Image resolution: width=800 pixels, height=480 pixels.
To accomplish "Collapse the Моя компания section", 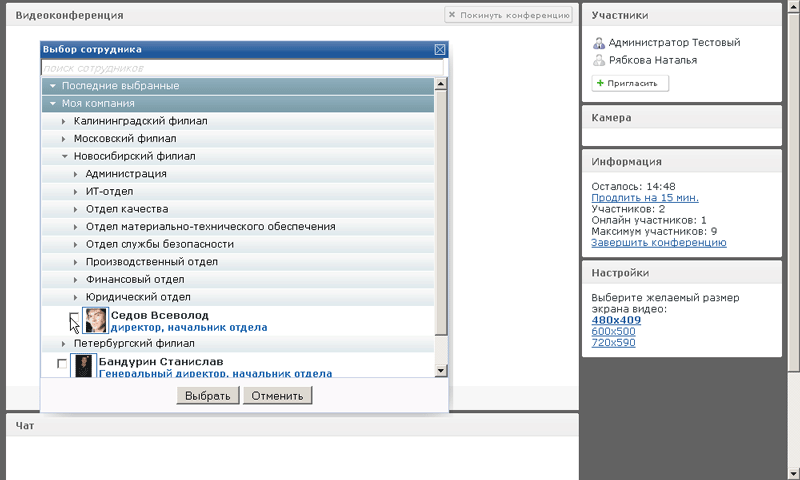I will (x=53, y=104).
